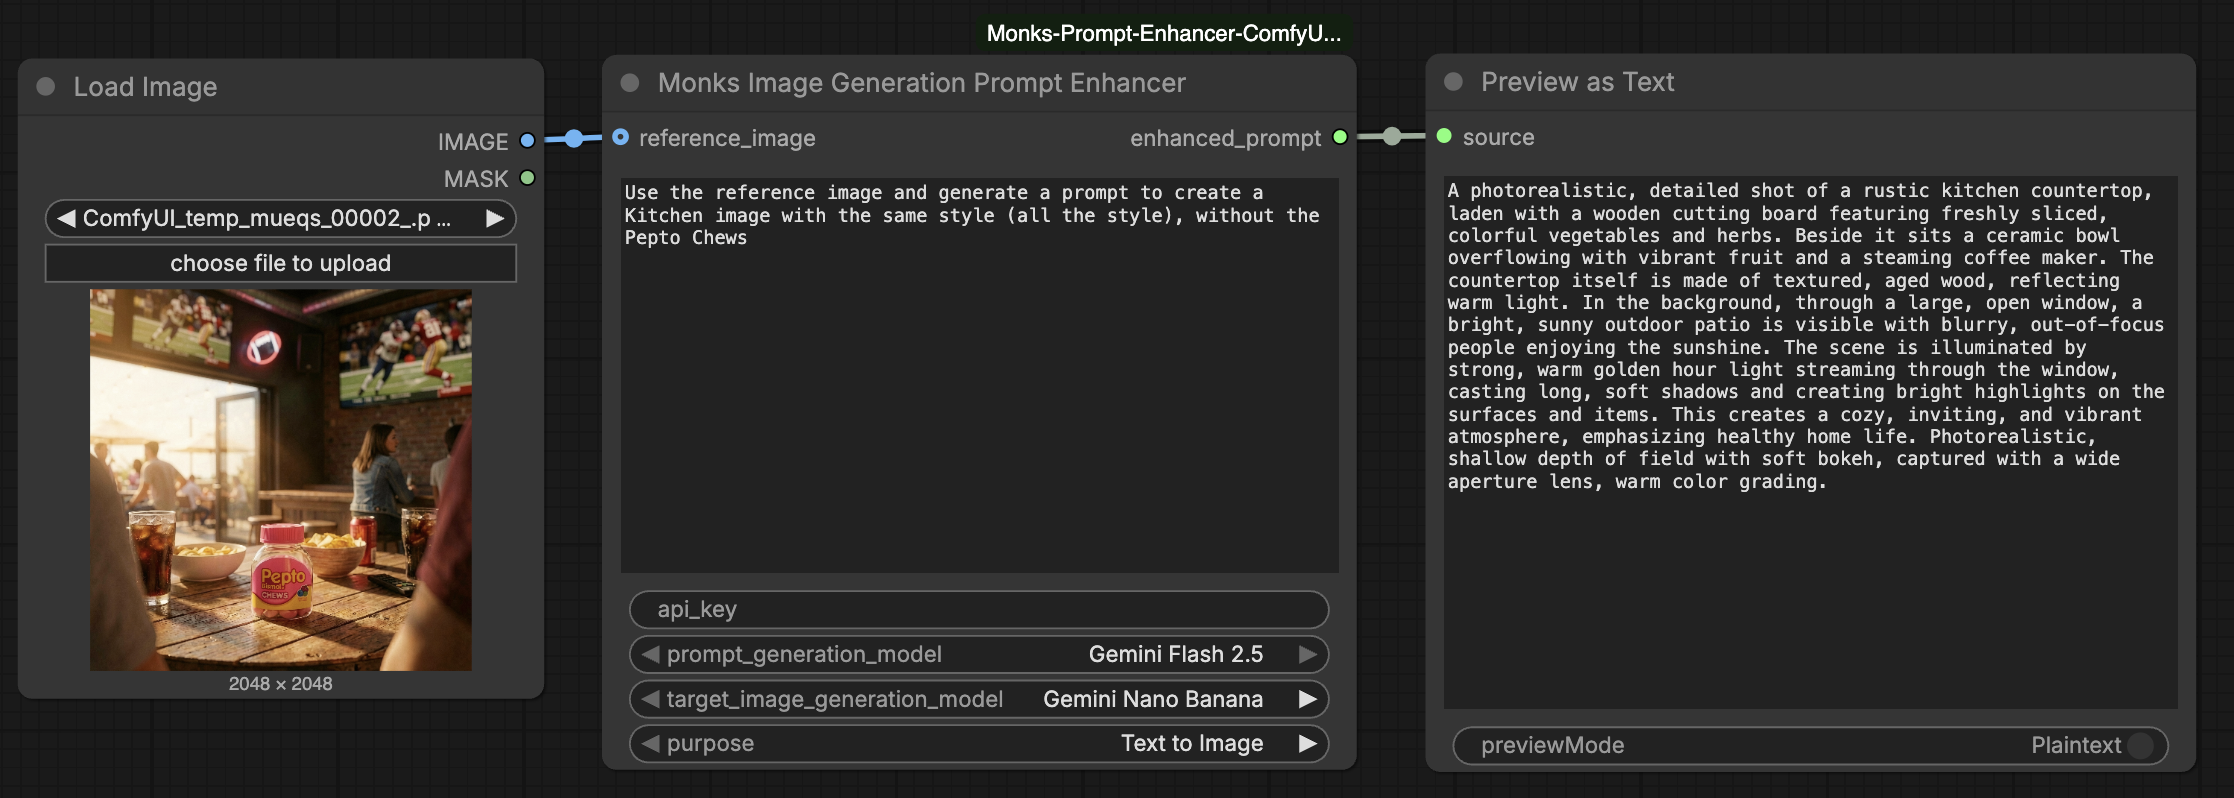Go to previous image file with left arrow
Screen dimensions: 2234x798
click(x=66, y=218)
